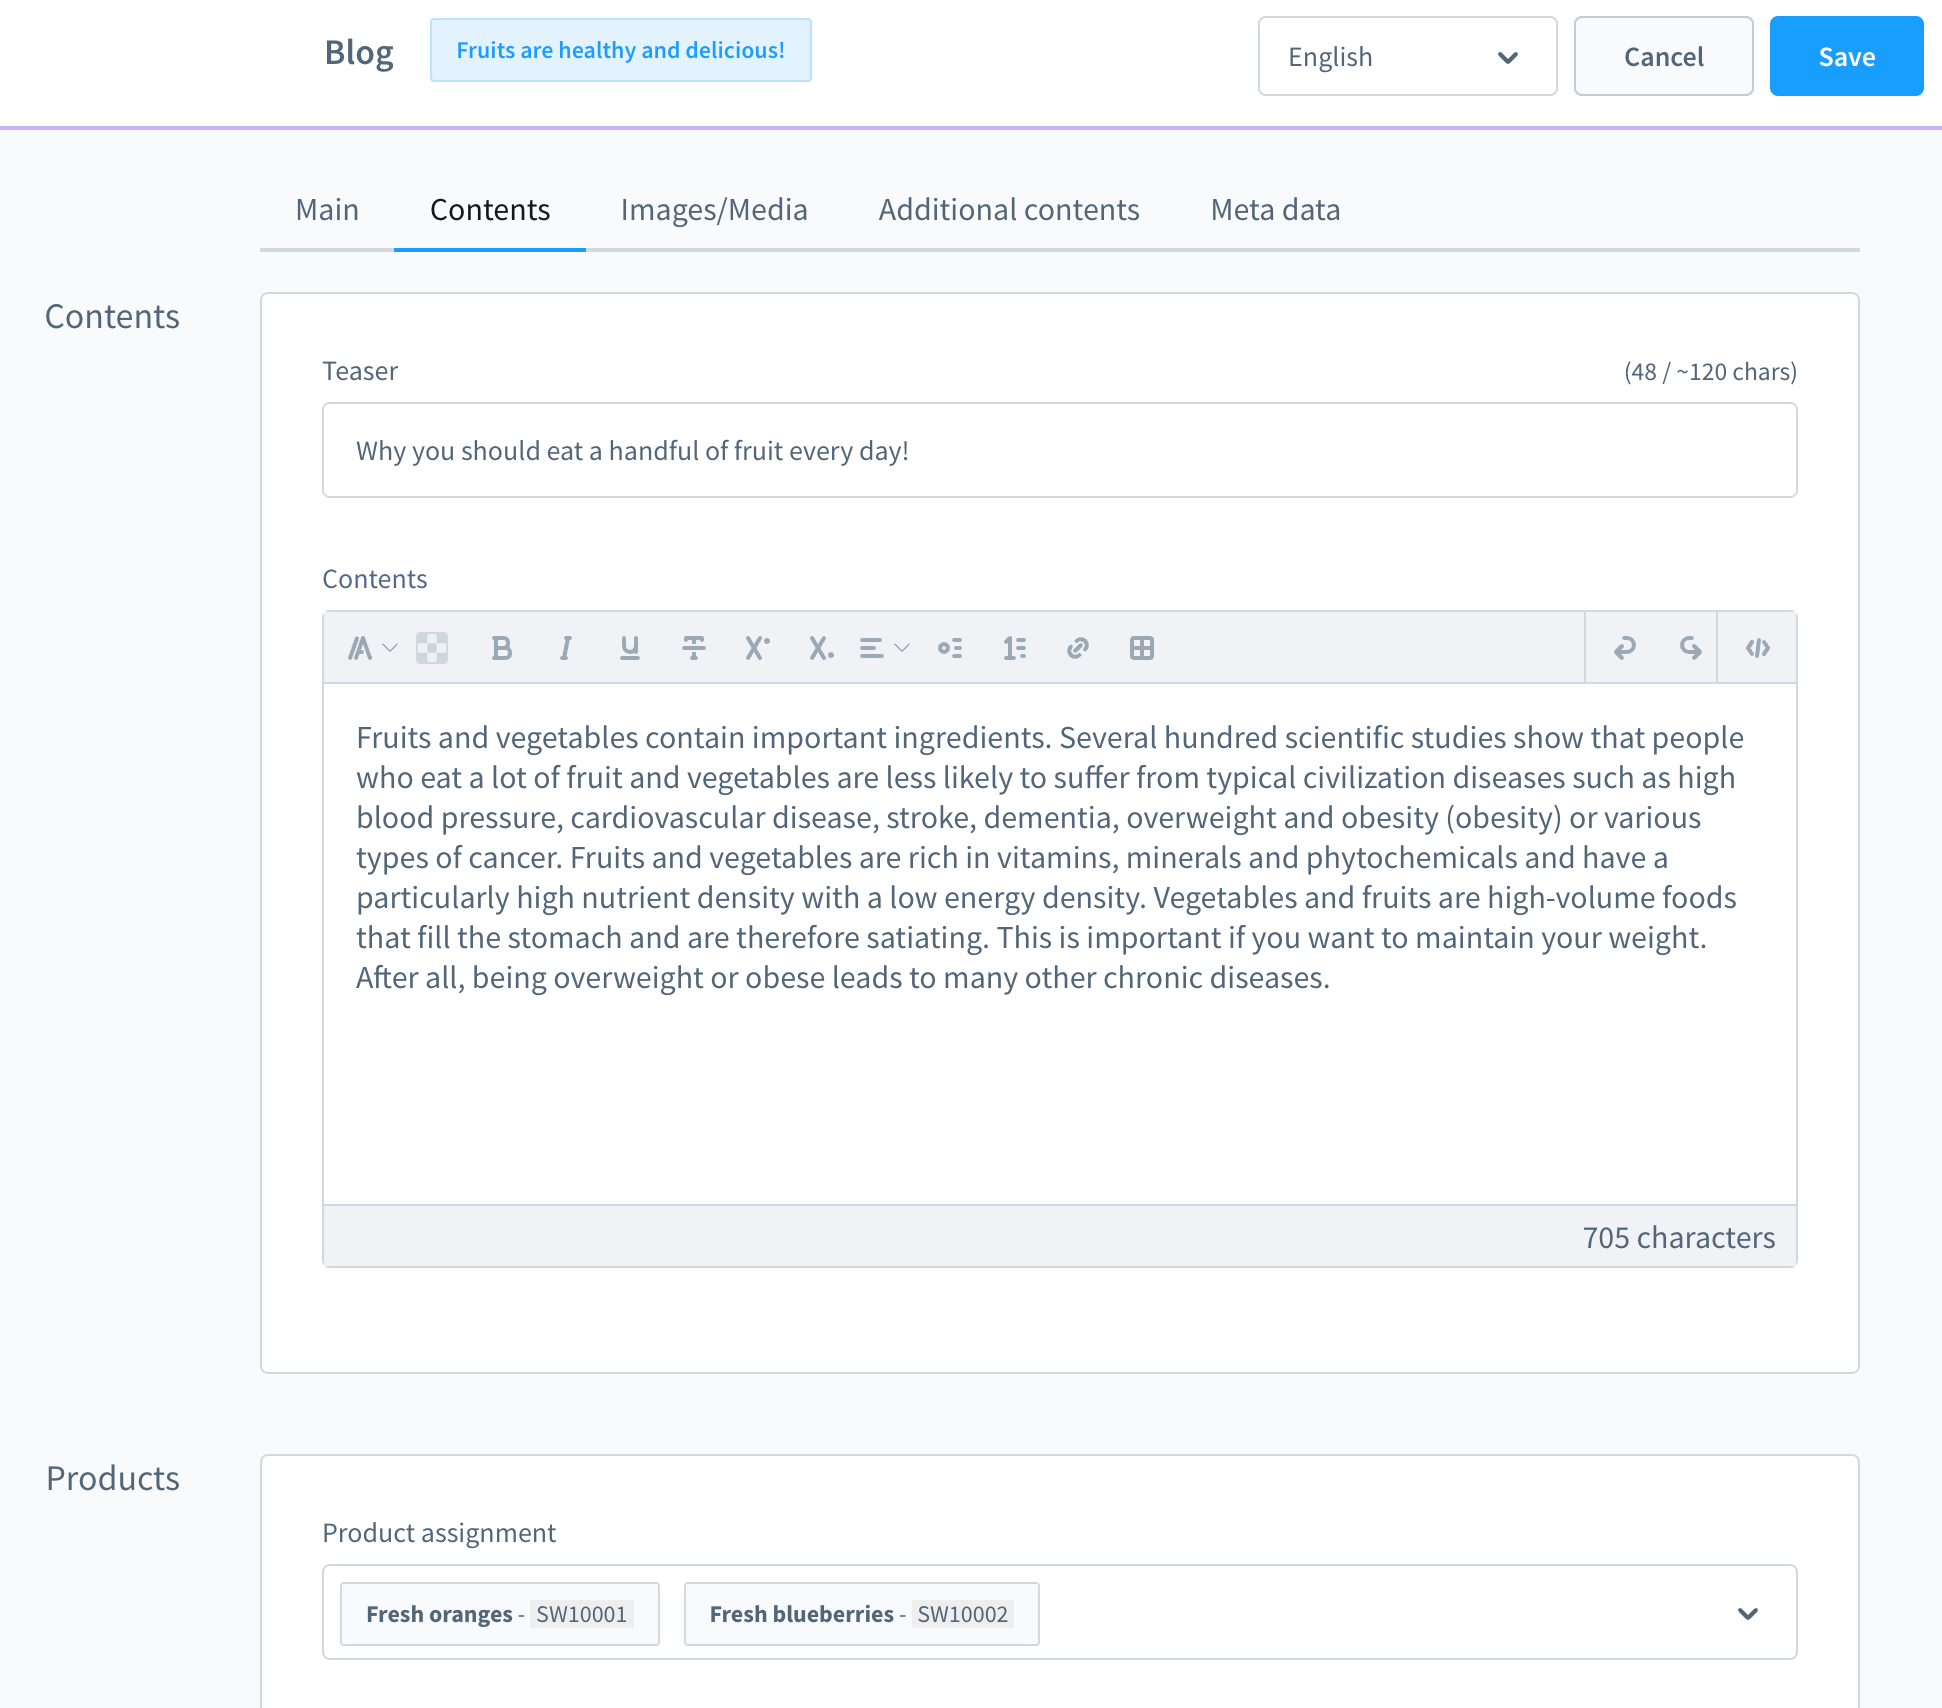This screenshot has height=1708, width=1942.
Task: Click the '(48 / ~120 chars)' teaser counter
Action: (x=1710, y=372)
